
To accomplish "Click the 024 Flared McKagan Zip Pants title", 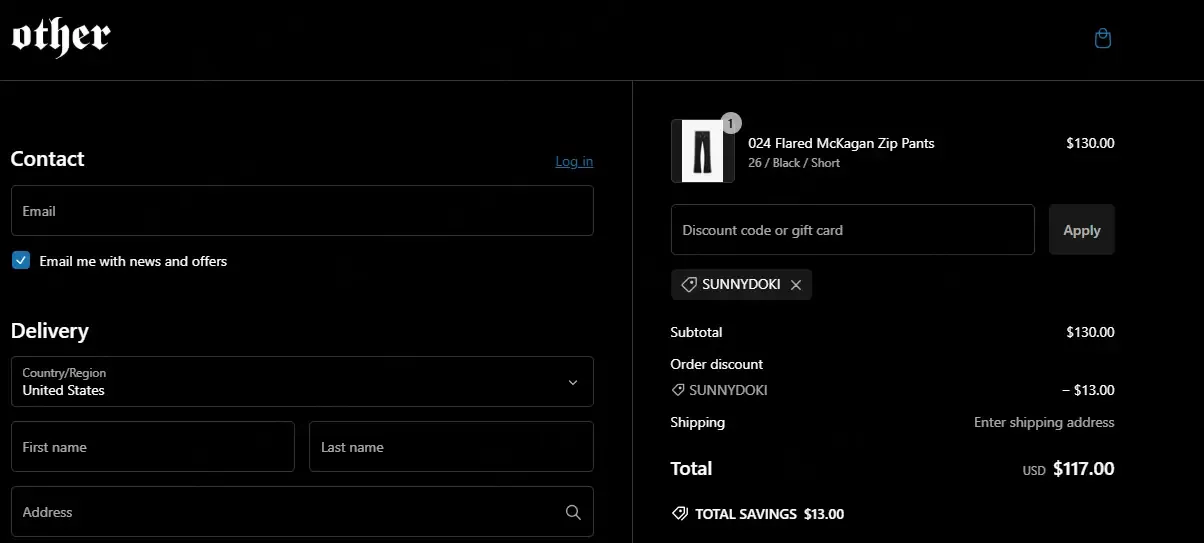I will [841, 143].
